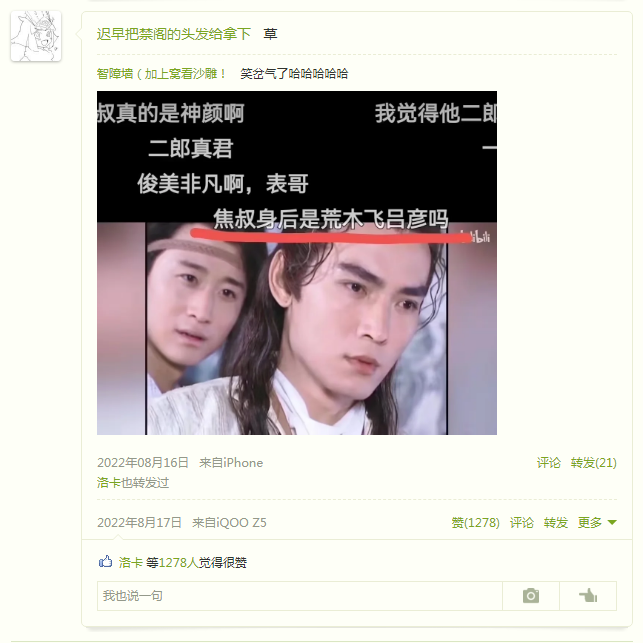Click 赞(1278) to like the post
This screenshot has width=643, height=643.
click(x=475, y=522)
